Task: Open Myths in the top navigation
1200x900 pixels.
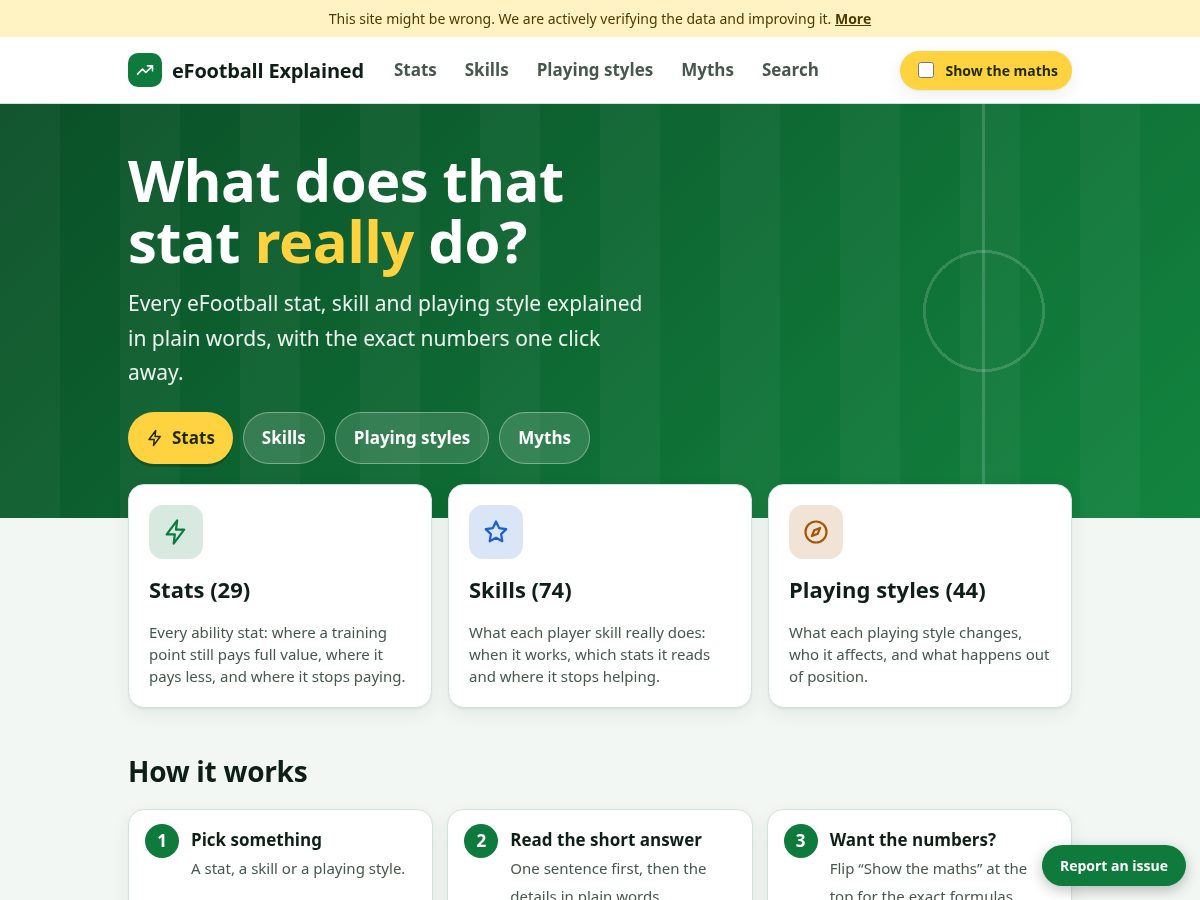Action: pos(708,70)
